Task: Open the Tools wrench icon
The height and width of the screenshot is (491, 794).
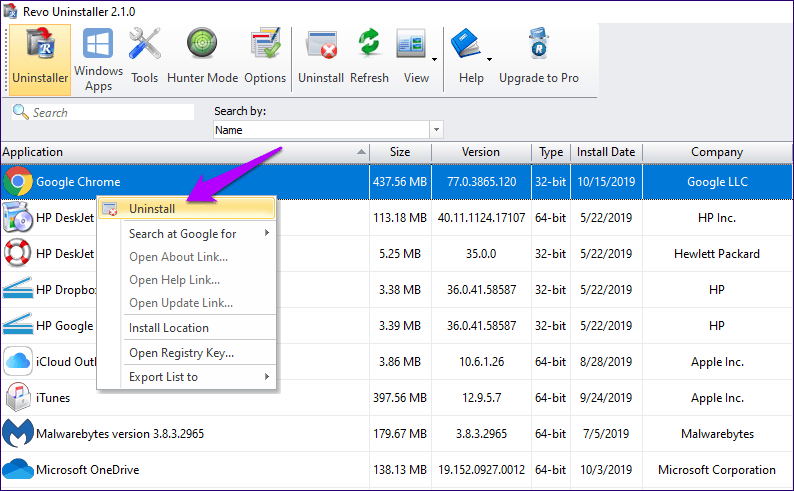Action: [x=144, y=43]
